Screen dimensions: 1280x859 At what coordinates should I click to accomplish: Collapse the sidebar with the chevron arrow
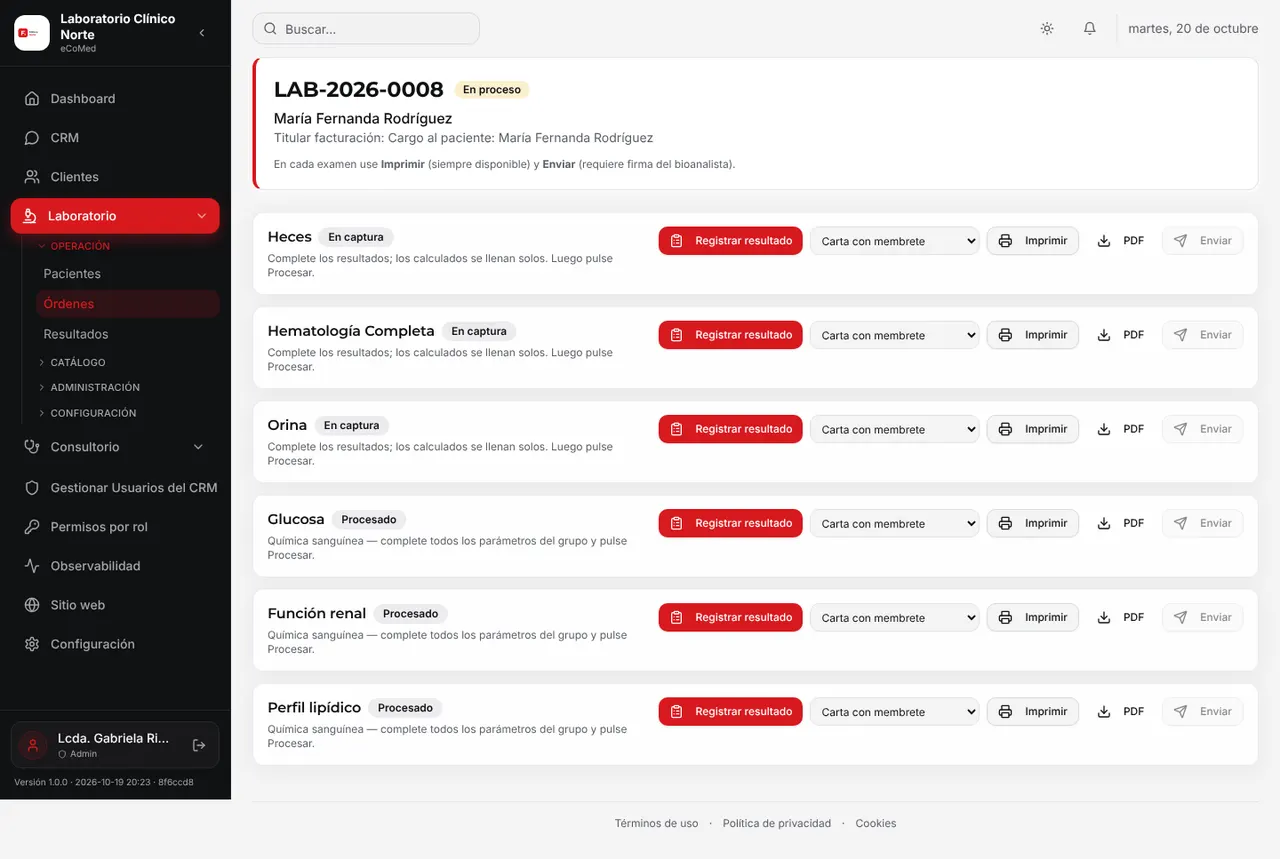coord(202,33)
